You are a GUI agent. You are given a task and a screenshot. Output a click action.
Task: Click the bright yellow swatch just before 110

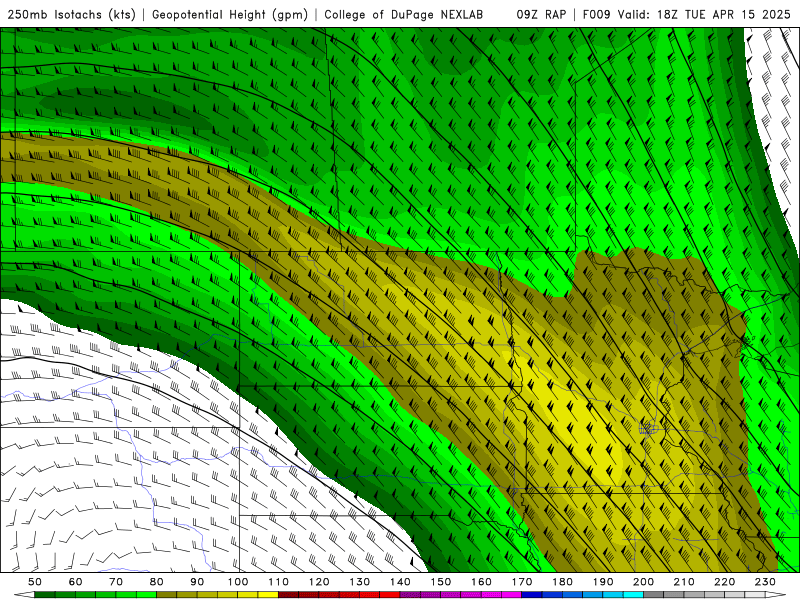(268, 595)
